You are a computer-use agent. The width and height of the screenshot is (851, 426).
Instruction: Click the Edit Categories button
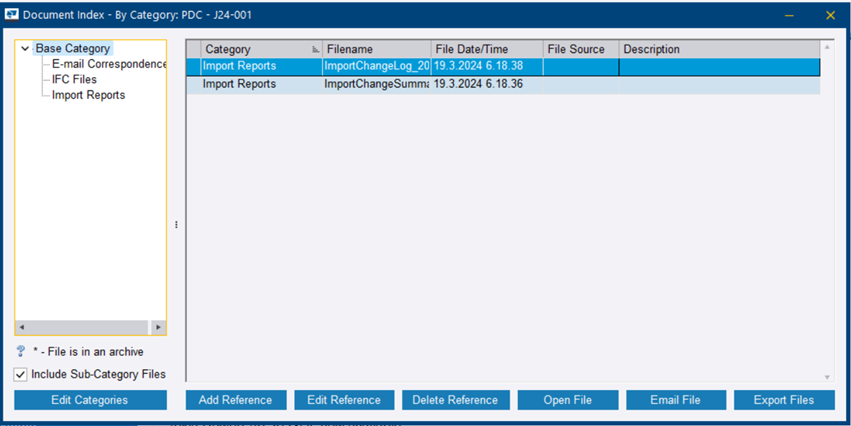point(90,400)
